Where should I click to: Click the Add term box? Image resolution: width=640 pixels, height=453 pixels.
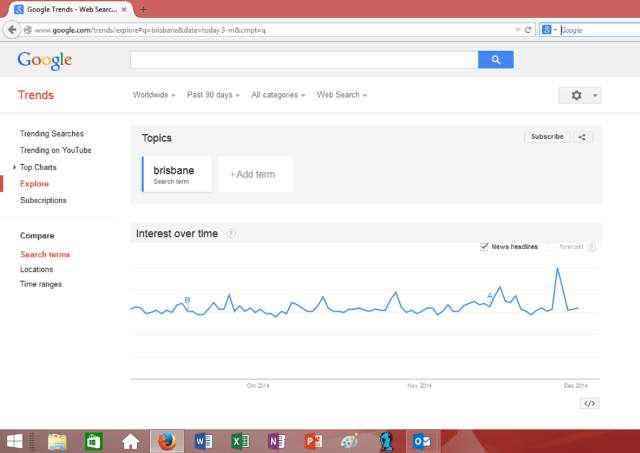pos(254,174)
